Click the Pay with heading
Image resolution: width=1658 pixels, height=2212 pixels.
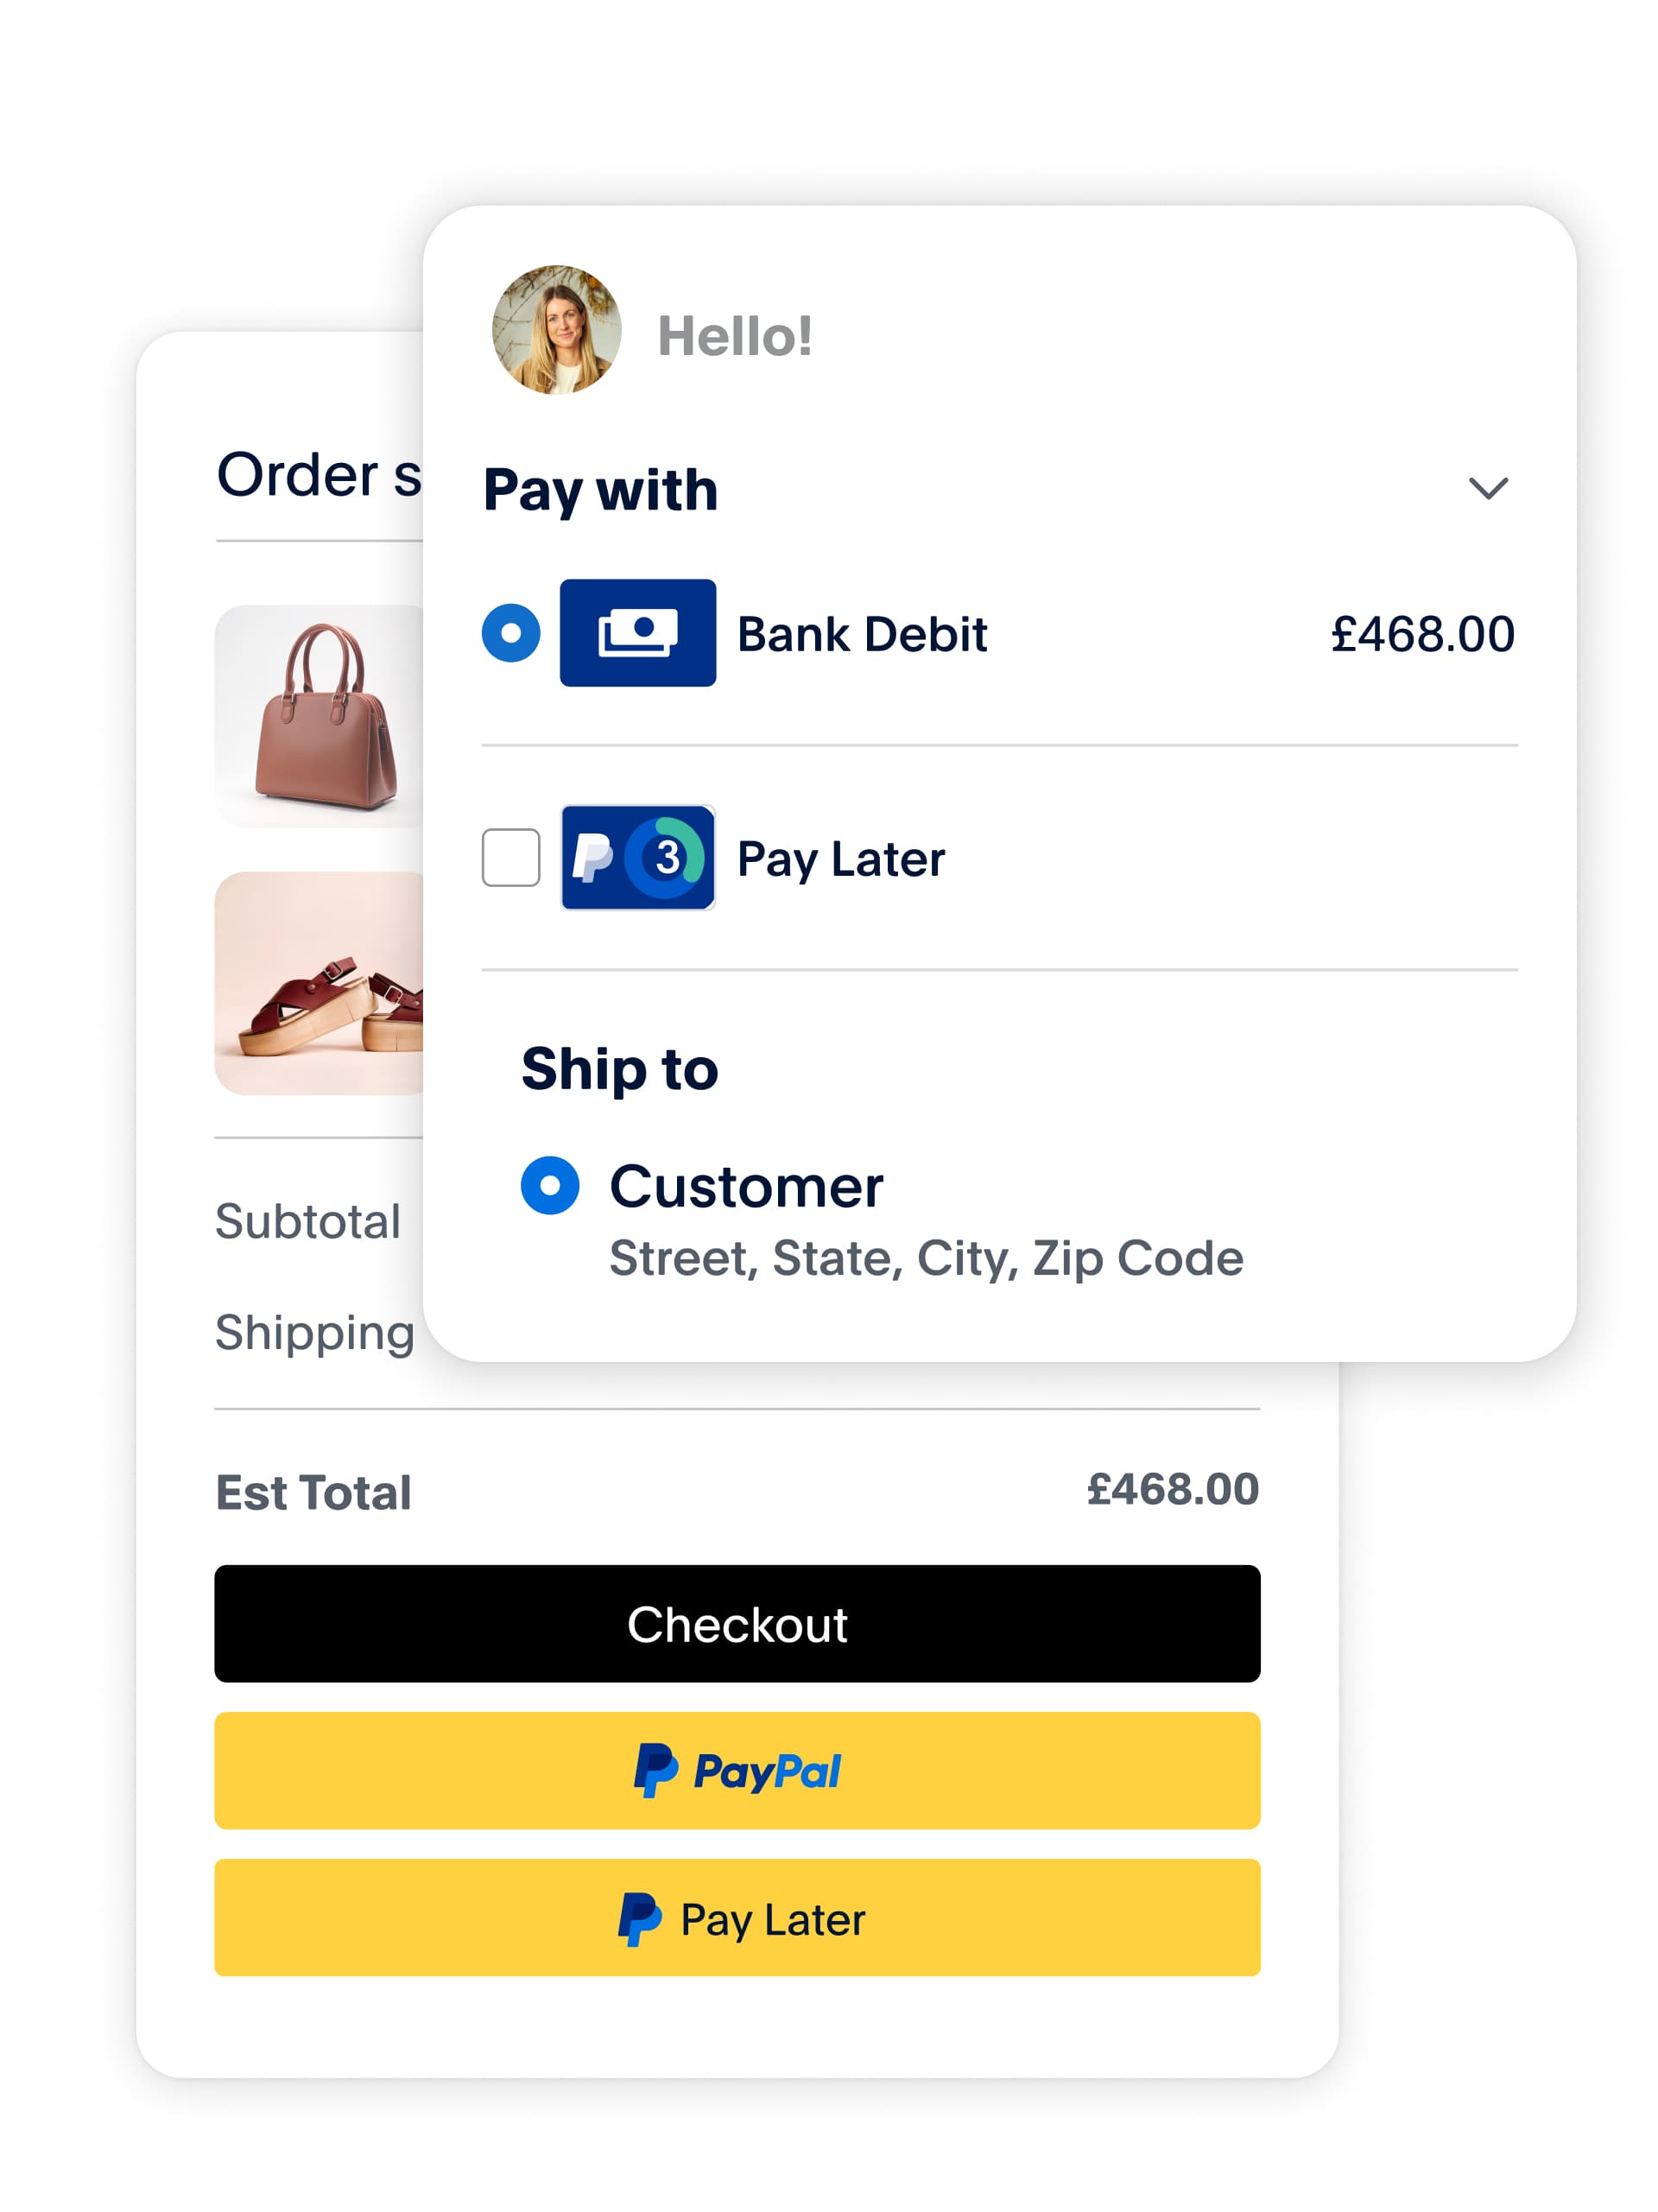pos(600,490)
